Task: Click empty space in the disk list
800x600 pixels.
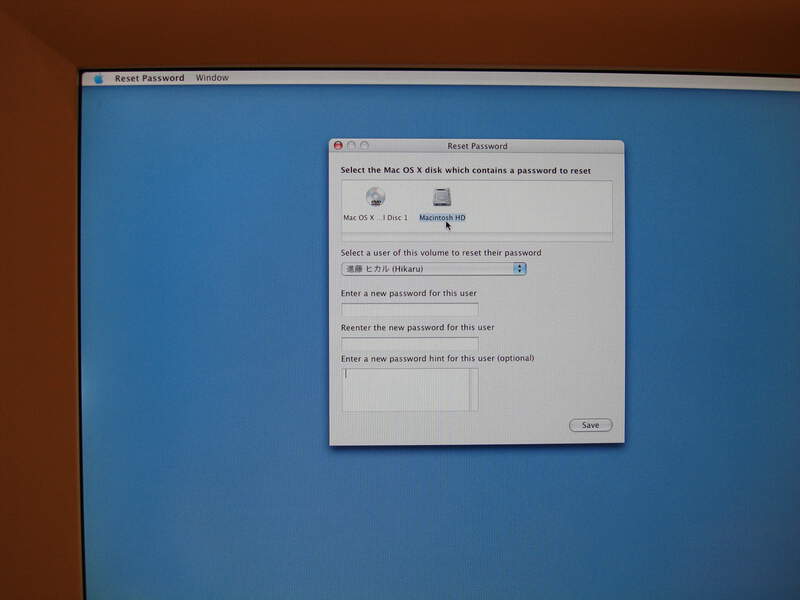Action: tap(540, 205)
